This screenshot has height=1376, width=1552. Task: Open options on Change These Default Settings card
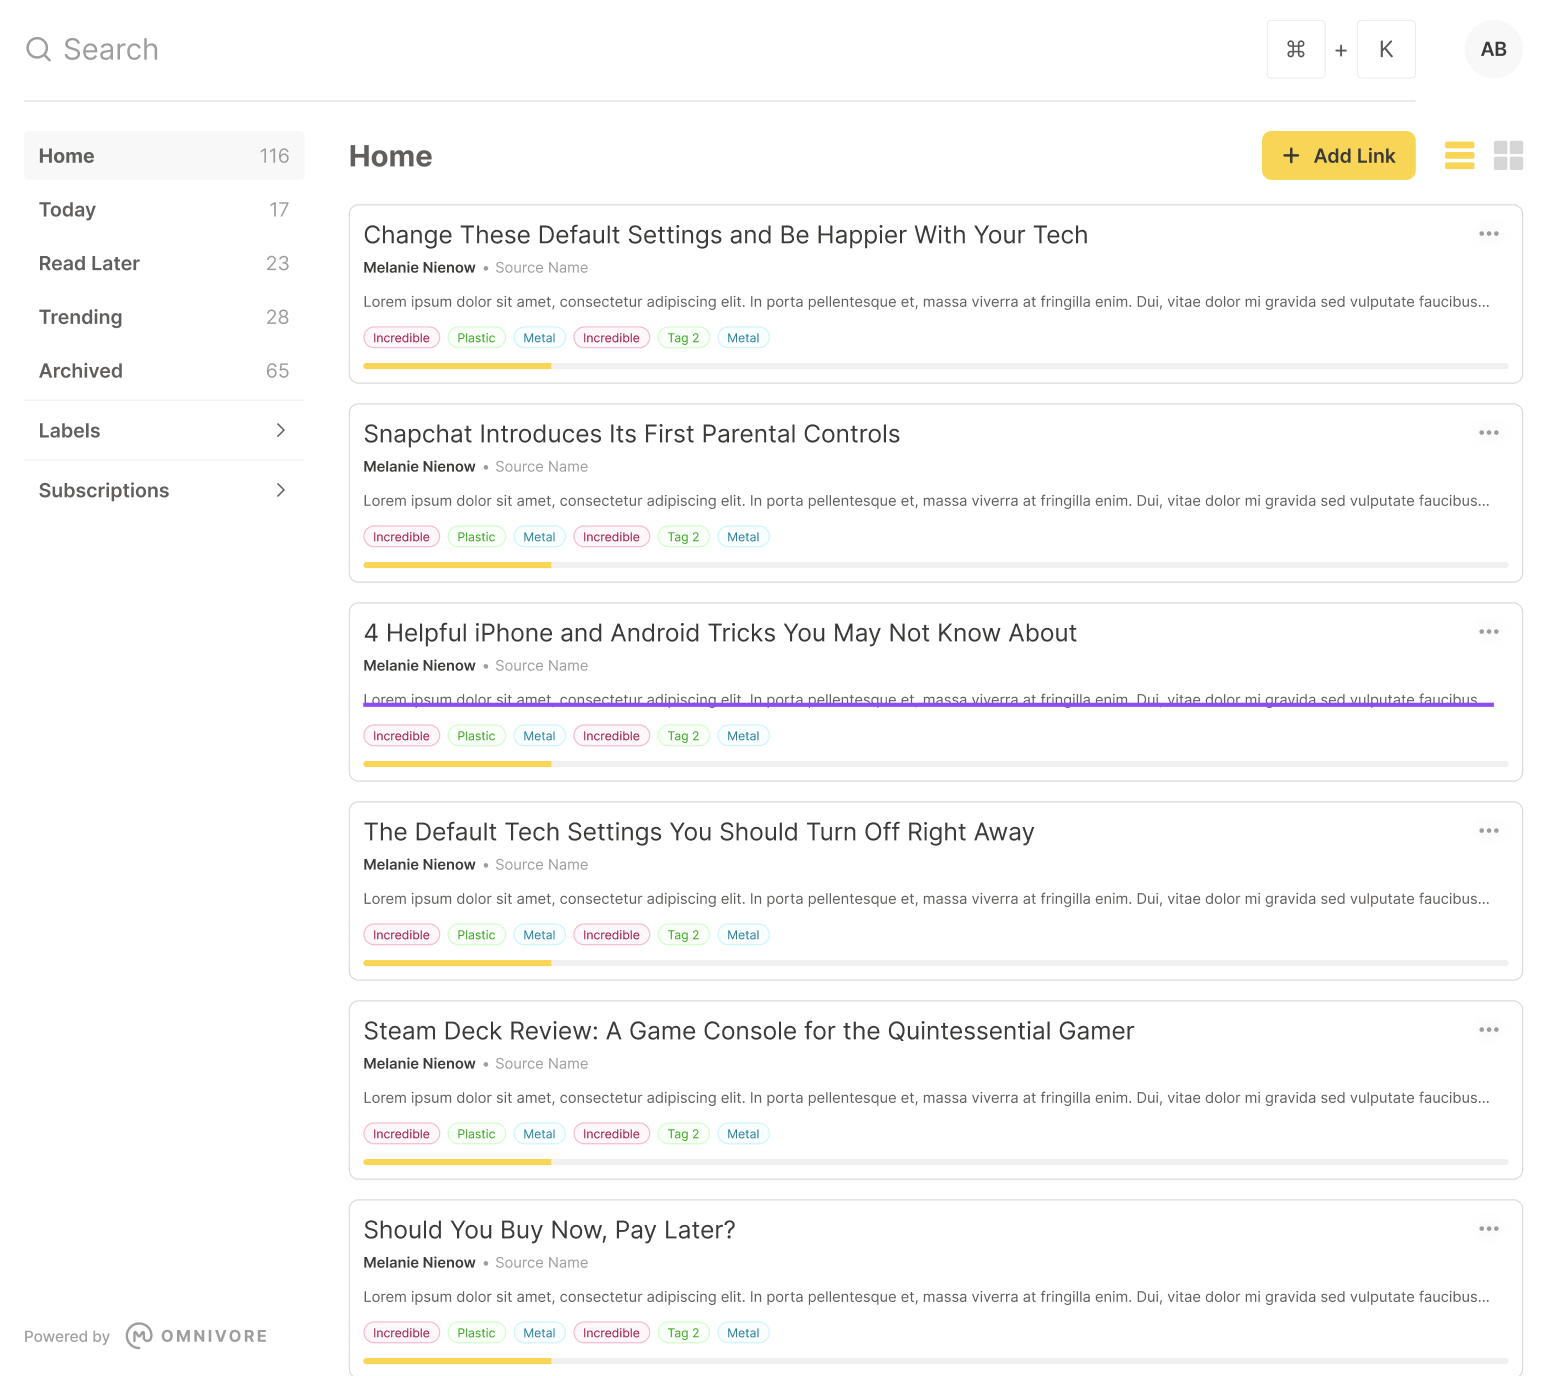[x=1488, y=233]
